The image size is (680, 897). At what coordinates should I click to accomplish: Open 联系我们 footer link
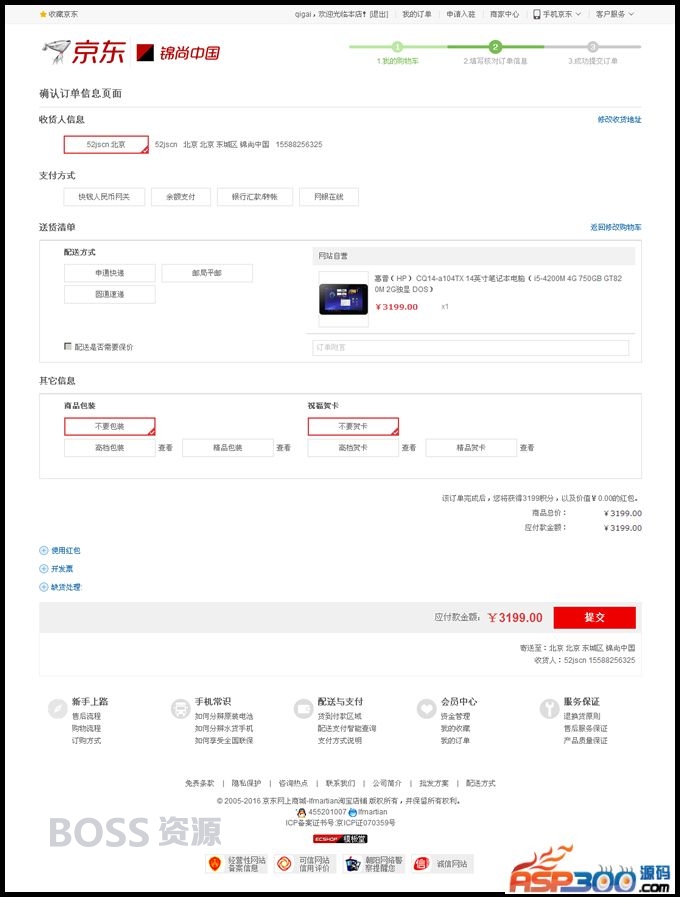click(340, 783)
